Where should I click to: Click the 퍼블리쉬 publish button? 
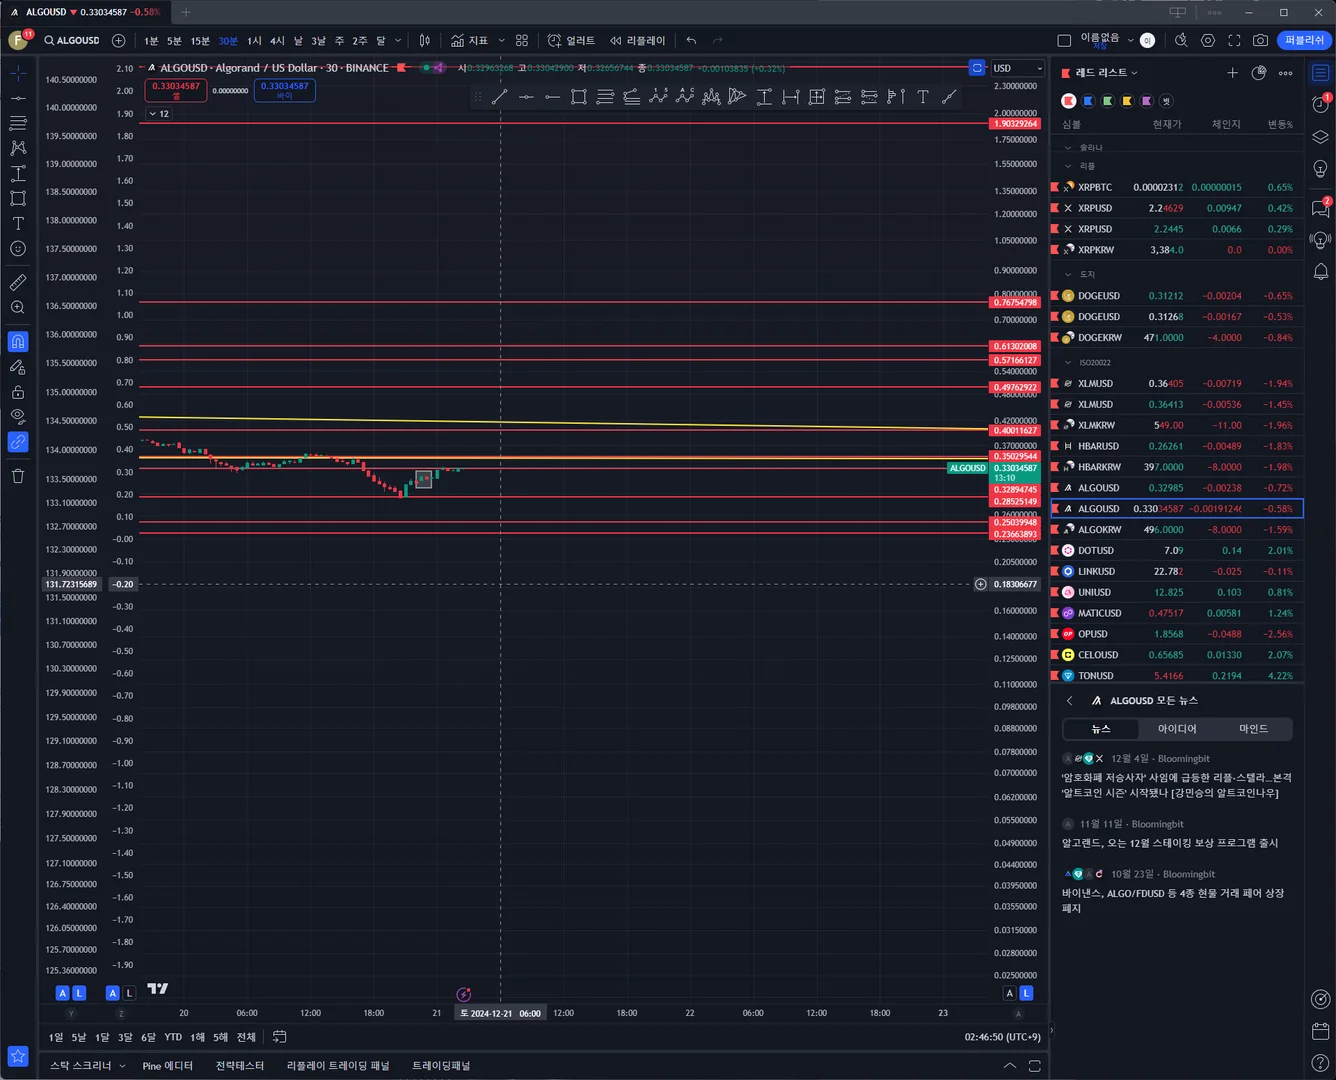1304,40
